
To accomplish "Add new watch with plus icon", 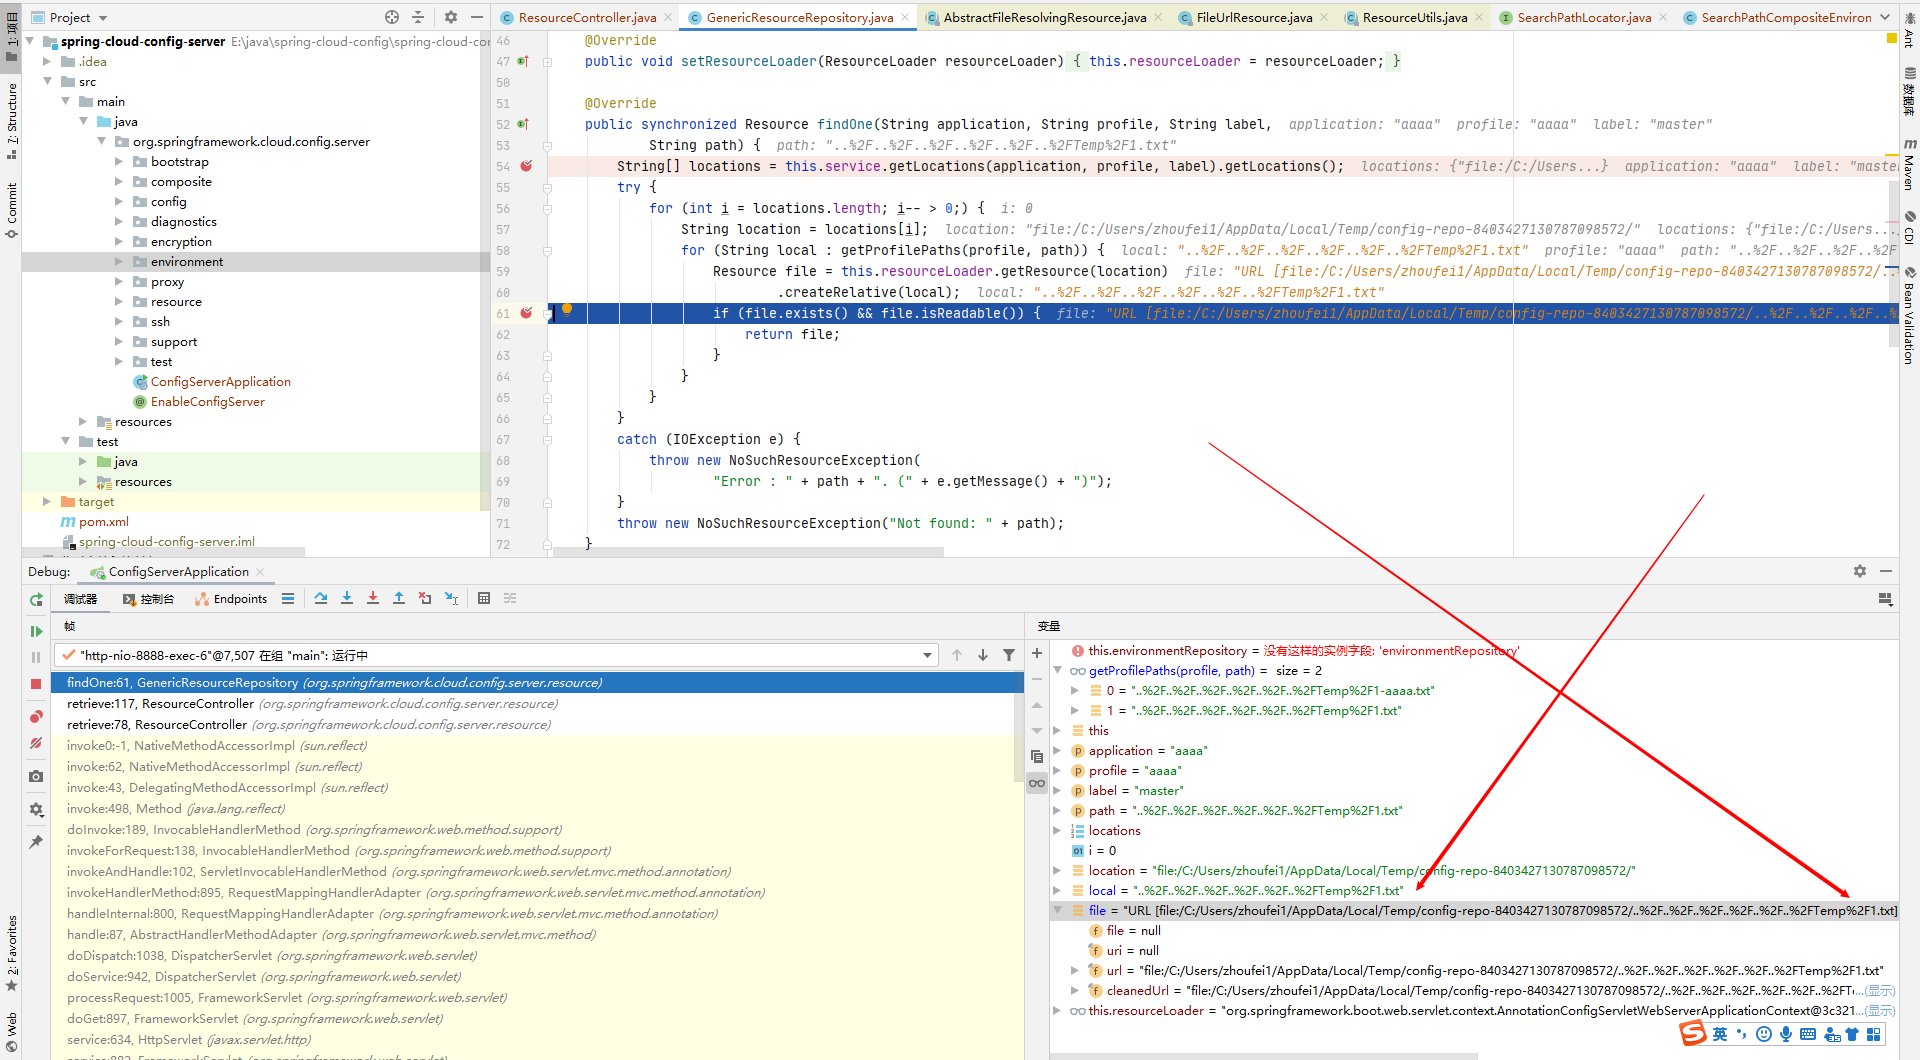I will point(1037,653).
